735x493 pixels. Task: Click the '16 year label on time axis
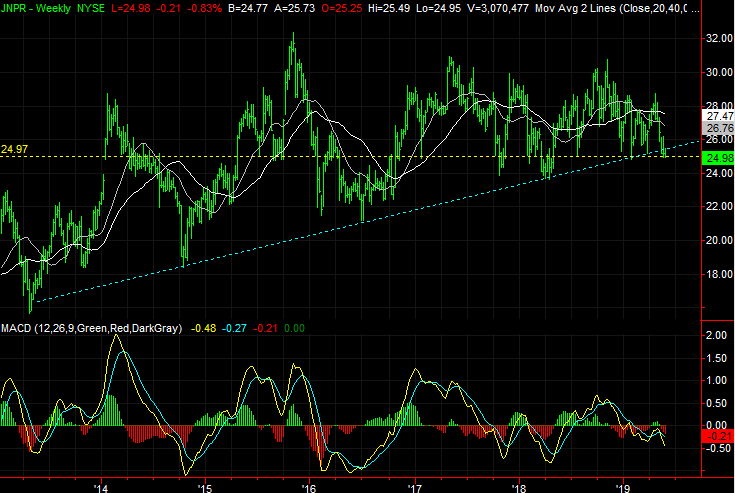308,488
